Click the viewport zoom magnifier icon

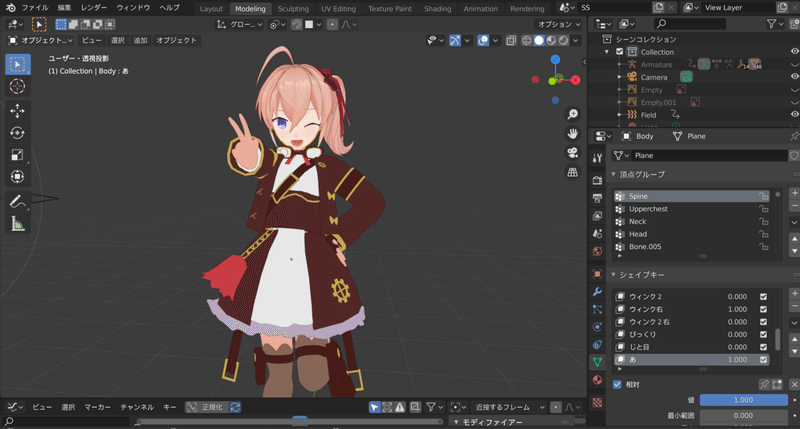coord(573,114)
